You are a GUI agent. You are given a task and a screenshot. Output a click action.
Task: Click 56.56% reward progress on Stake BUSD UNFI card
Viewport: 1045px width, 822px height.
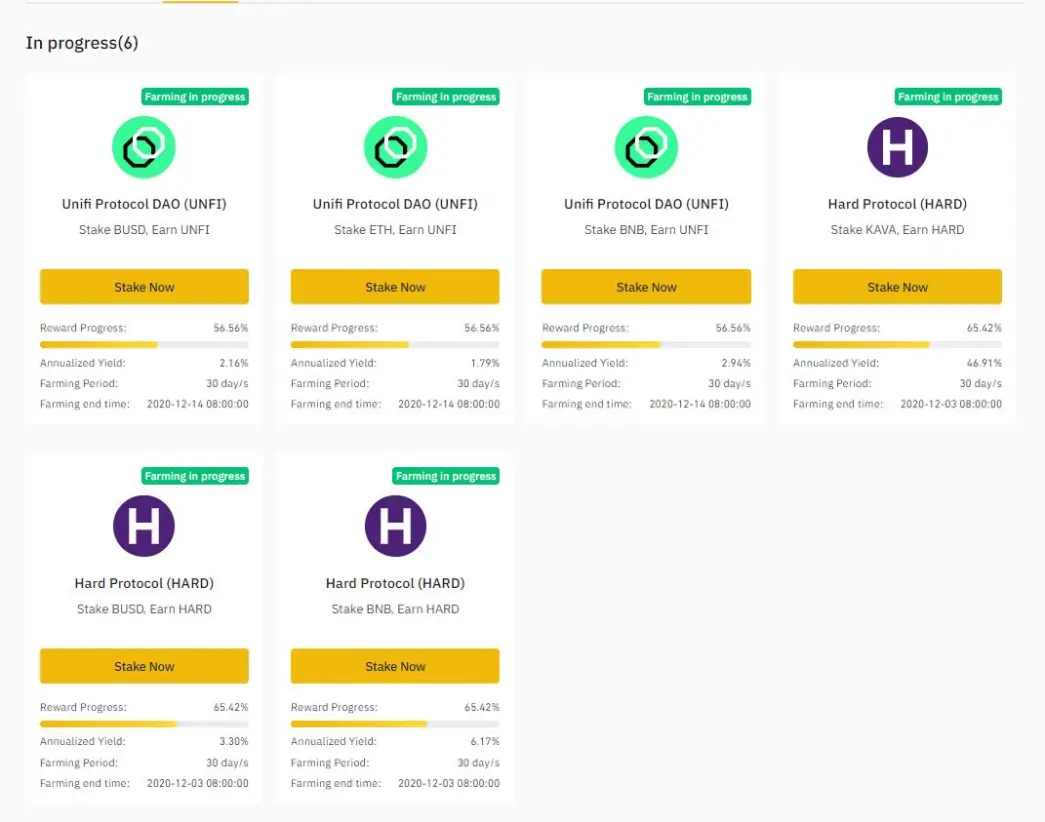pos(231,328)
